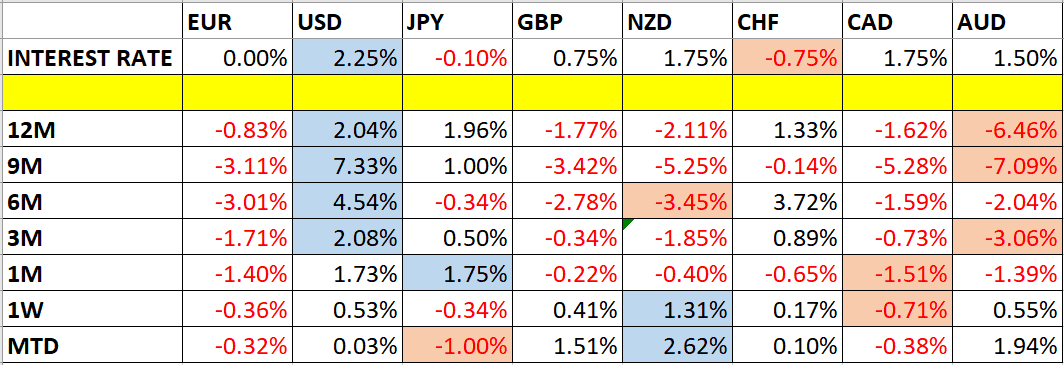This screenshot has height=365, width=1064.
Task: Click the NZD 6M cell -3.45%
Action: (x=678, y=201)
